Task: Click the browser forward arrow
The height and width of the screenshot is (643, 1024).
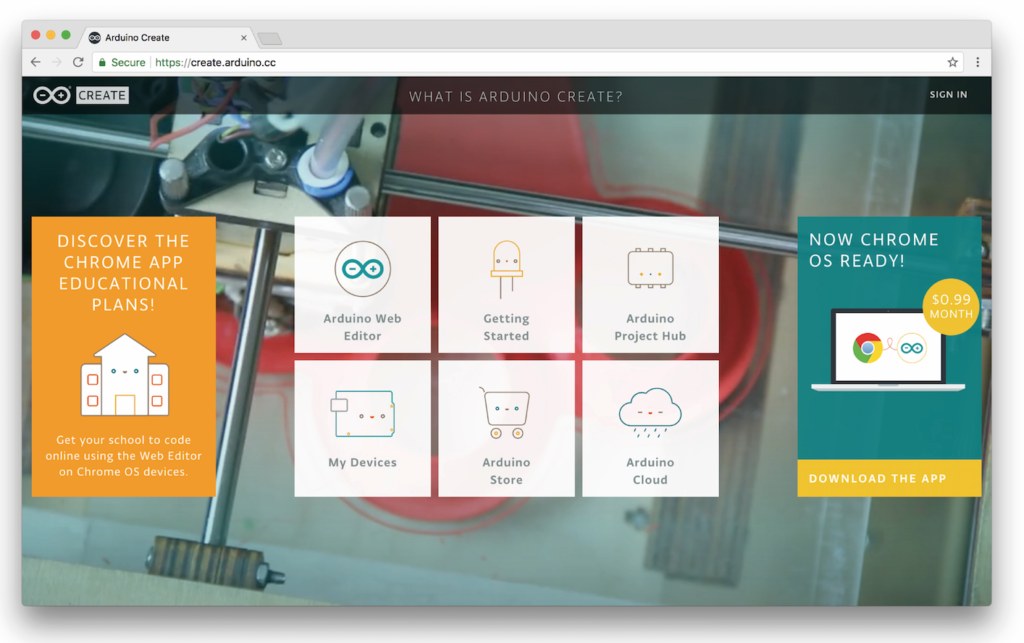Action: point(57,62)
